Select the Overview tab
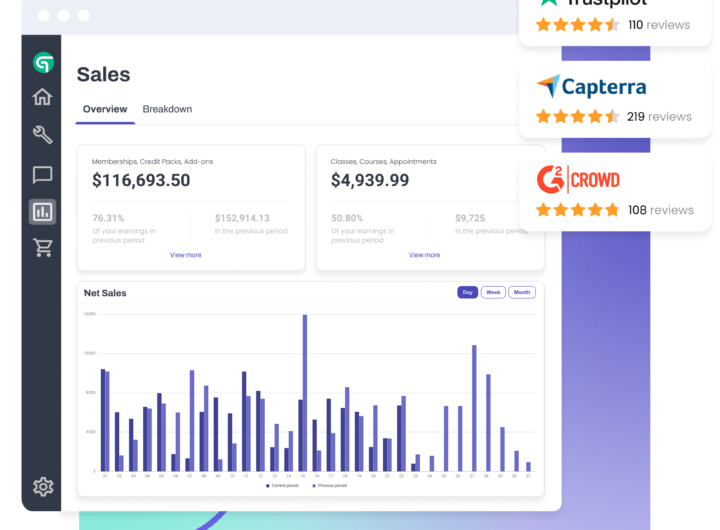Screen dimensions: 720x530 pos(105,109)
